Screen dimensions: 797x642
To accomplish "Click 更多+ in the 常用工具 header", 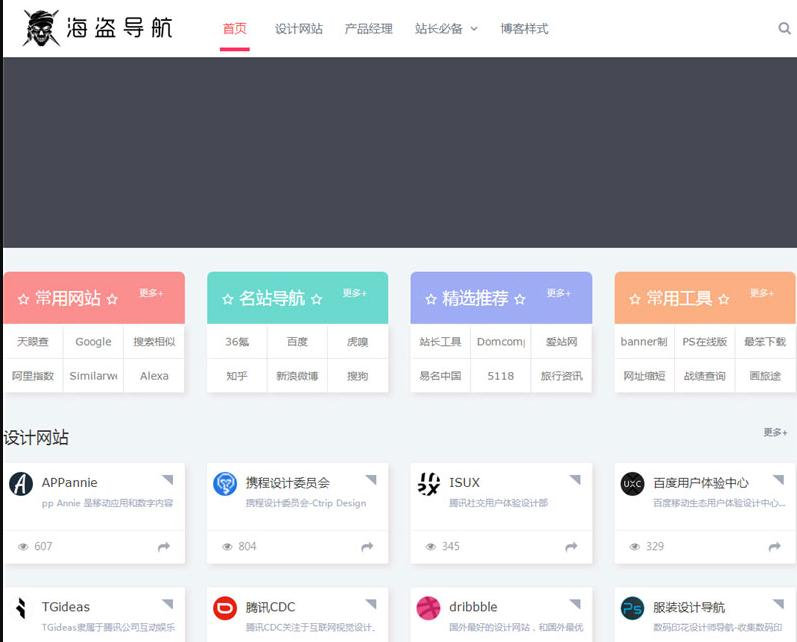I will coord(762,293).
